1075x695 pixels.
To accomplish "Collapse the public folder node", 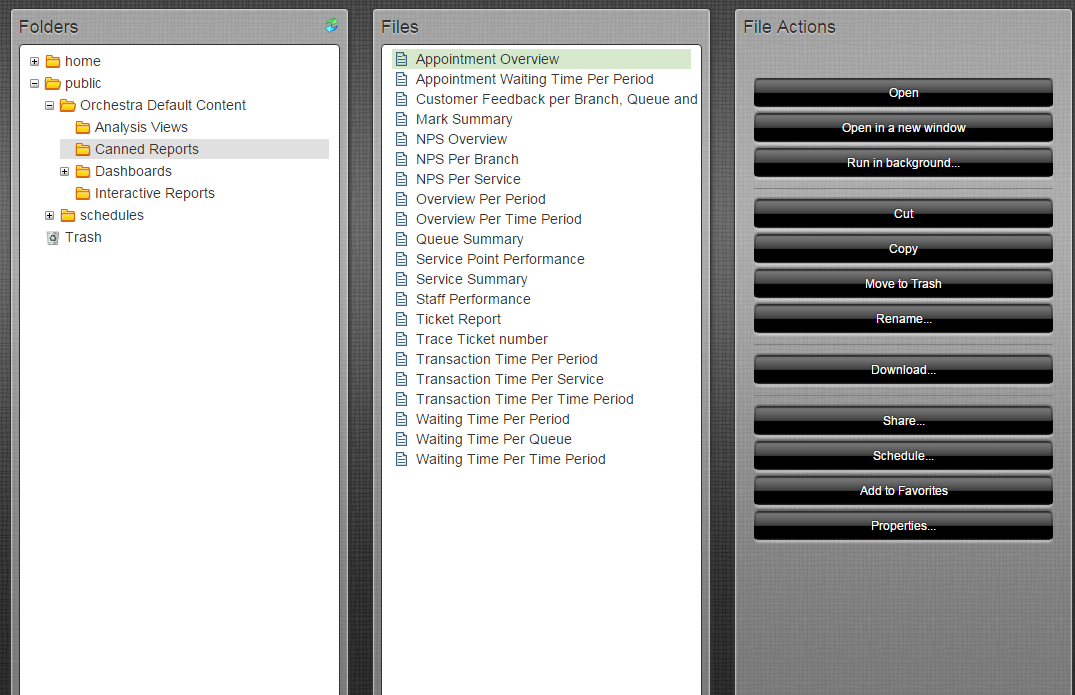I will click(x=35, y=84).
